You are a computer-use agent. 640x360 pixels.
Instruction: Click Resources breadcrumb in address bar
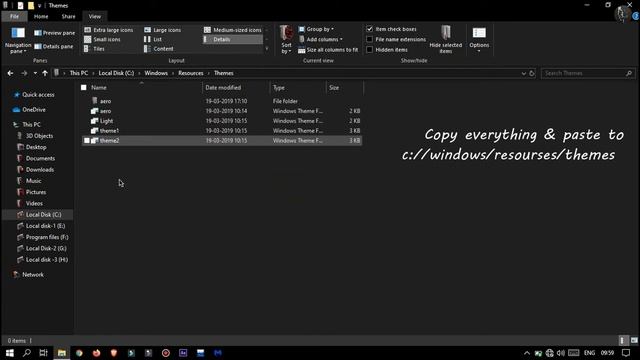[191, 73]
